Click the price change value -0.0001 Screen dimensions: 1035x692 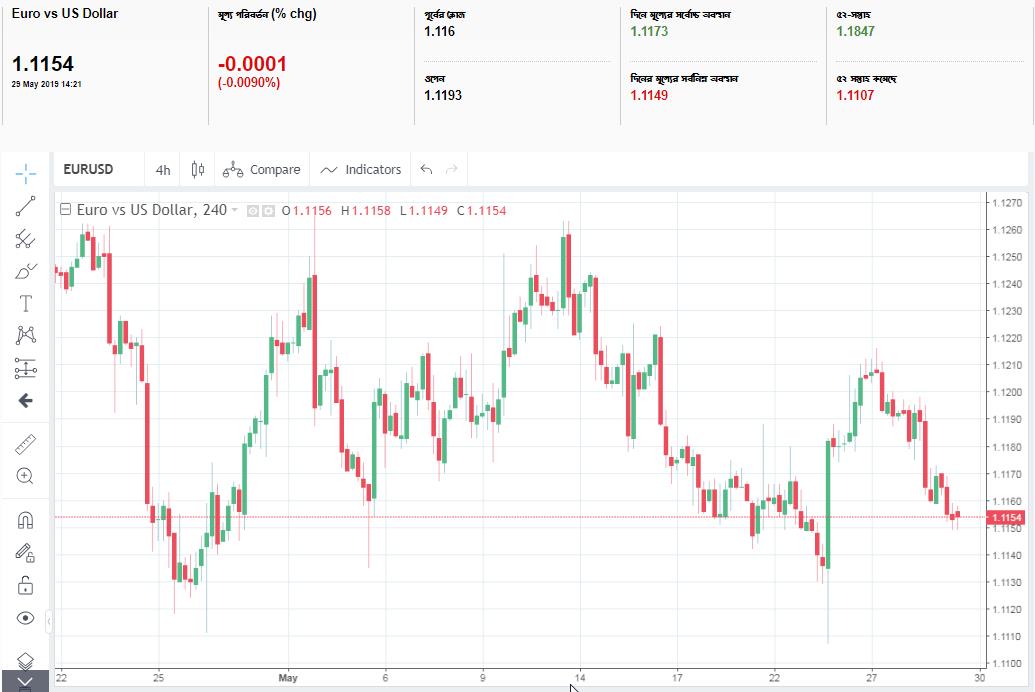click(252, 64)
